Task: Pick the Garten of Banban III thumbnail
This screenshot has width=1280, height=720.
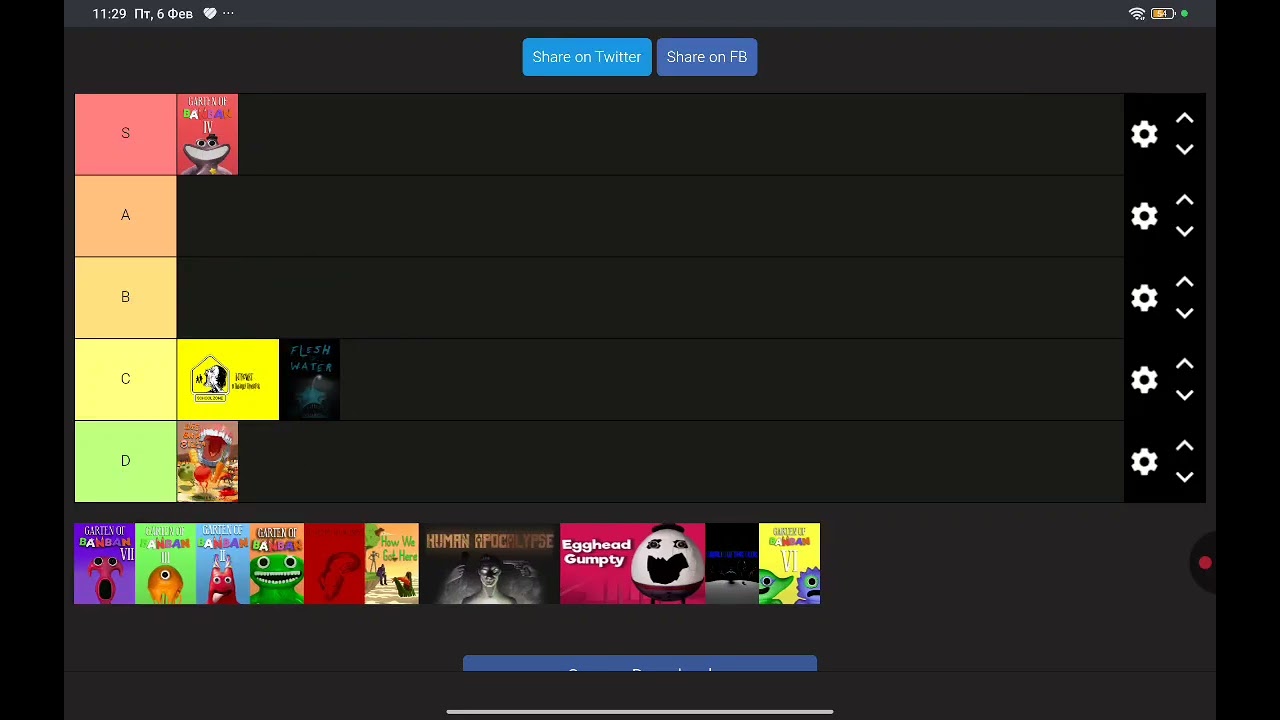Action: coord(165,564)
